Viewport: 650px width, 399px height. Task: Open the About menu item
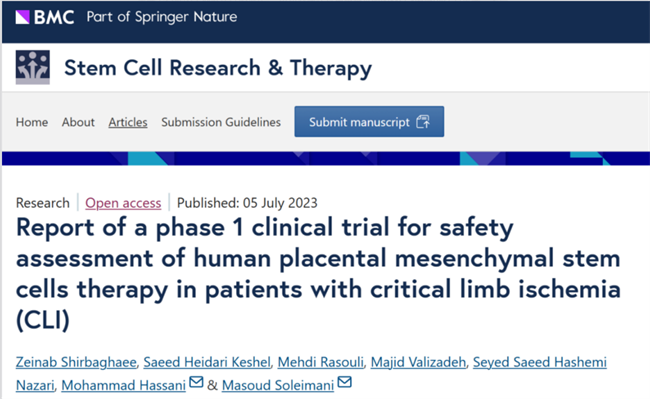tap(78, 122)
